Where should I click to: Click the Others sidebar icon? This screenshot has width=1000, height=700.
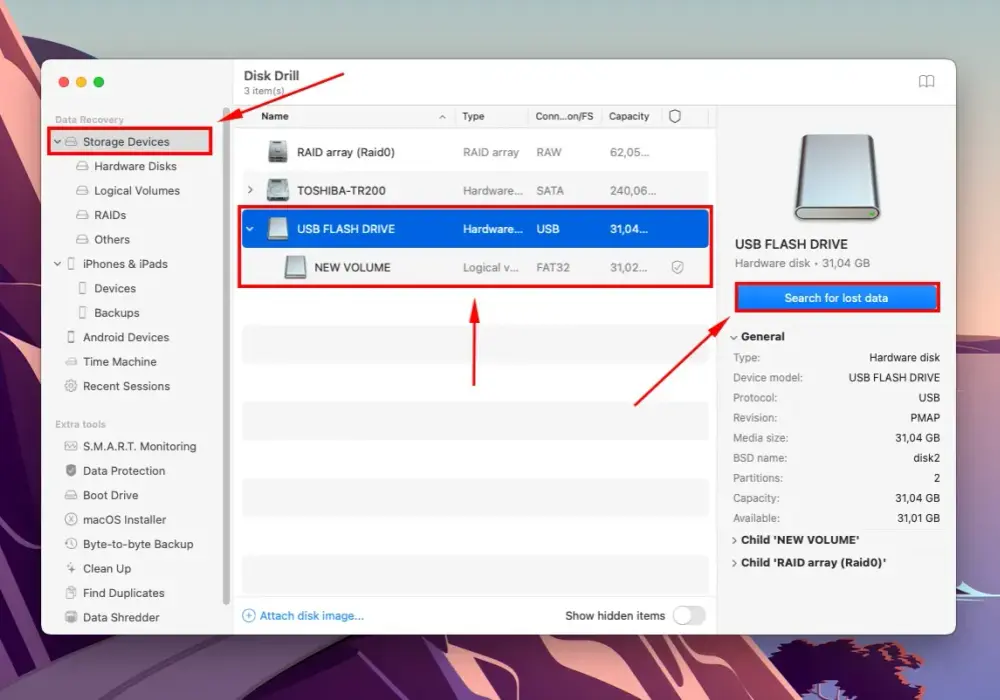(82, 239)
